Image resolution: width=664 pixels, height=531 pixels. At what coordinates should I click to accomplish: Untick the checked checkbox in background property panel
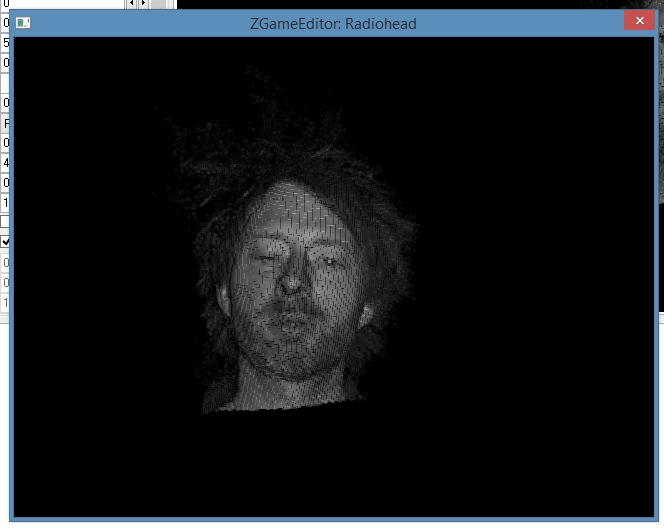[5, 242]
